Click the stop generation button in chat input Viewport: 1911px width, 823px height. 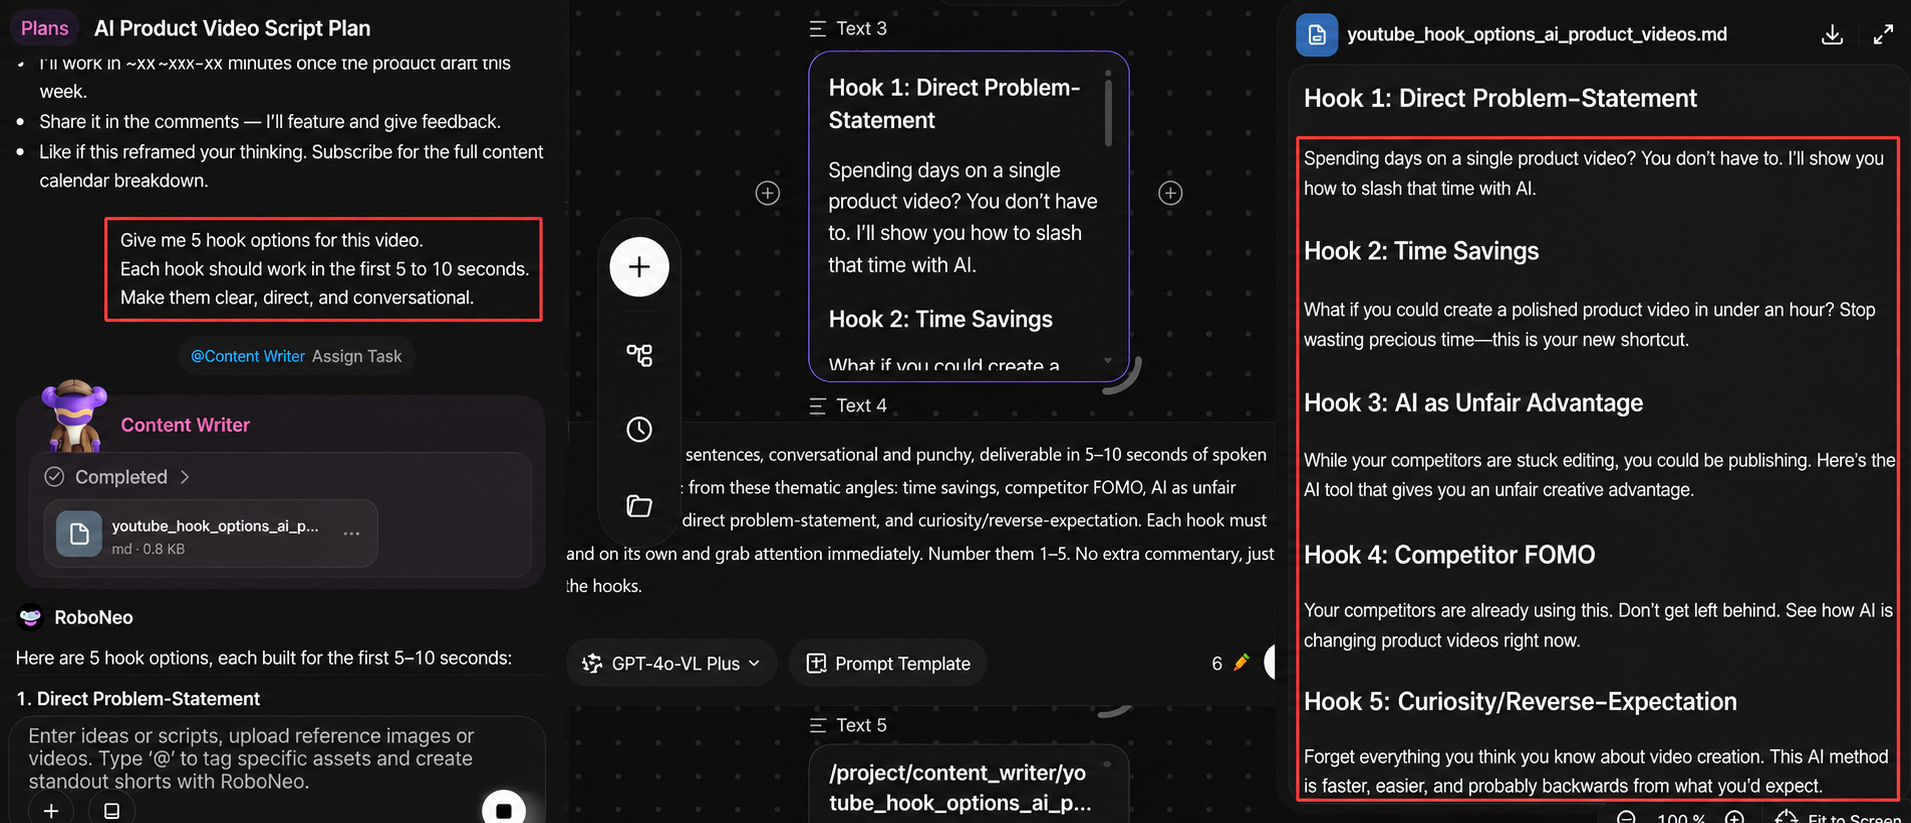point(504,809)
